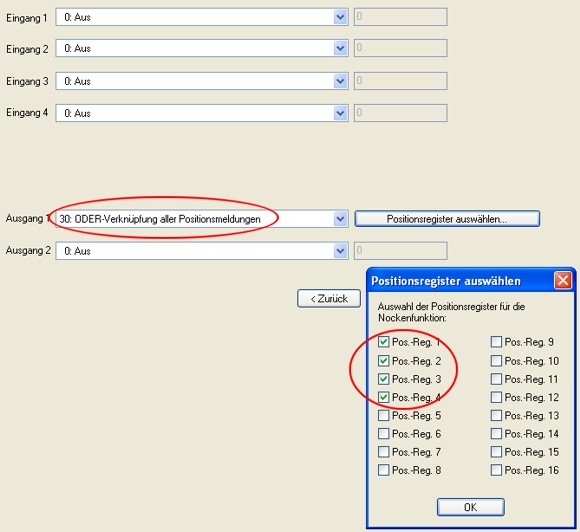Click Positionsregister auswählen... button
The image size is (580, 532).
click(447, 219)
